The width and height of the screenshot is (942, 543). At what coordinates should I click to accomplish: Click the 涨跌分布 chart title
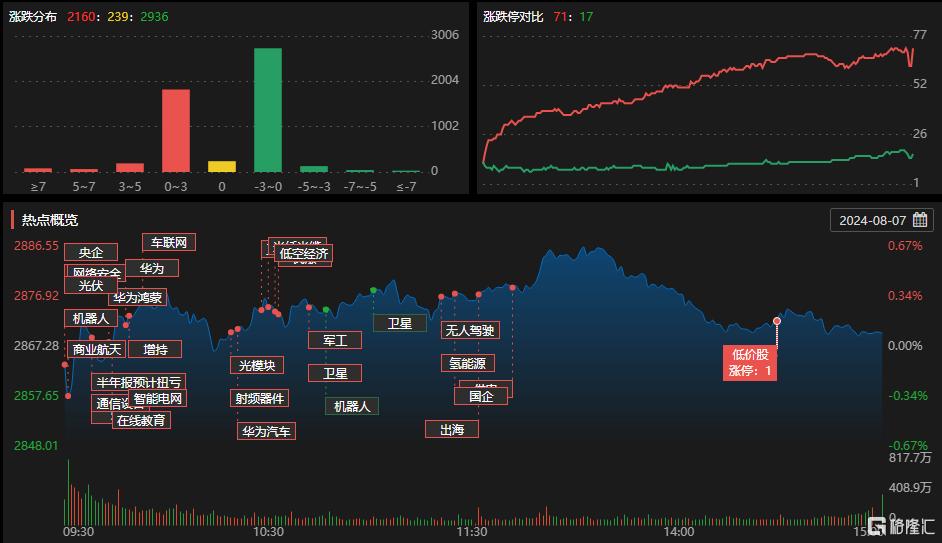click(33, 17)
